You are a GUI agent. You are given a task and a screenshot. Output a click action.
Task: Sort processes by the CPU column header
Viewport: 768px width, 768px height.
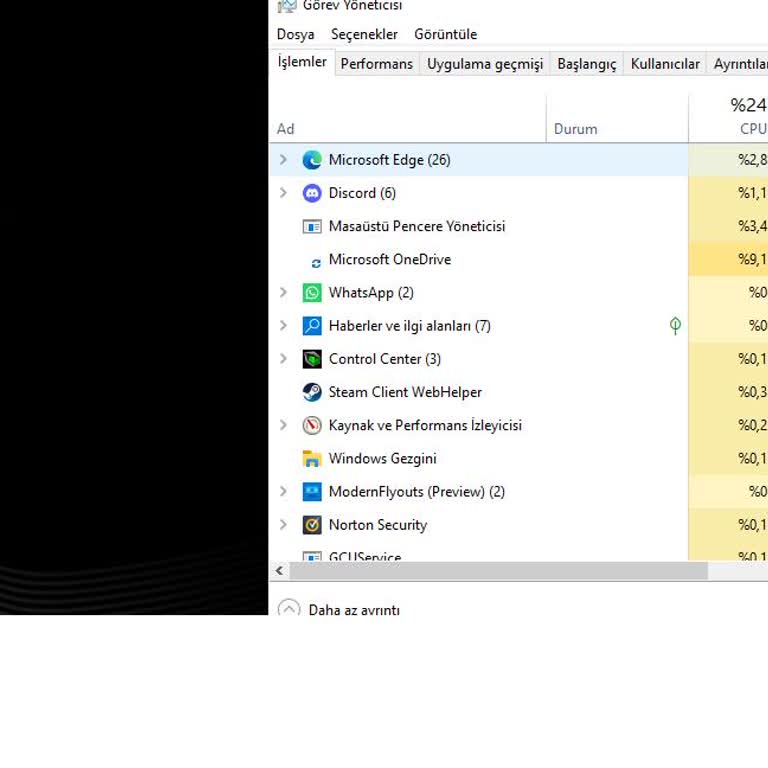click(x=748, y=118)
